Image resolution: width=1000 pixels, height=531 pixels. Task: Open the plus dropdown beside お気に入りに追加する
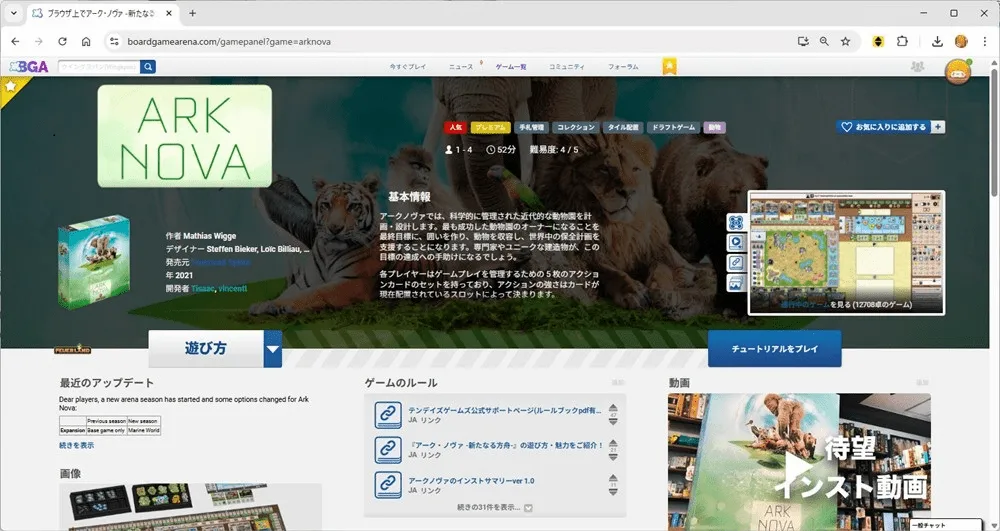pyautogui.click(x=938, y=127)
